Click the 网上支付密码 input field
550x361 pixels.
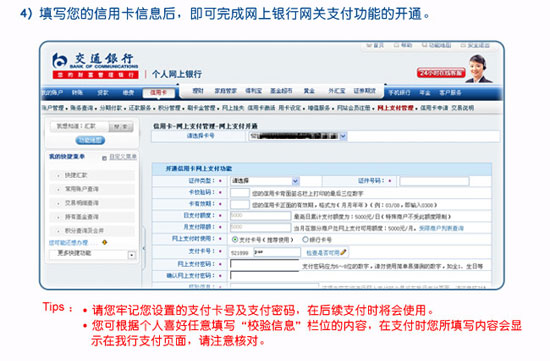coord(265,264)
